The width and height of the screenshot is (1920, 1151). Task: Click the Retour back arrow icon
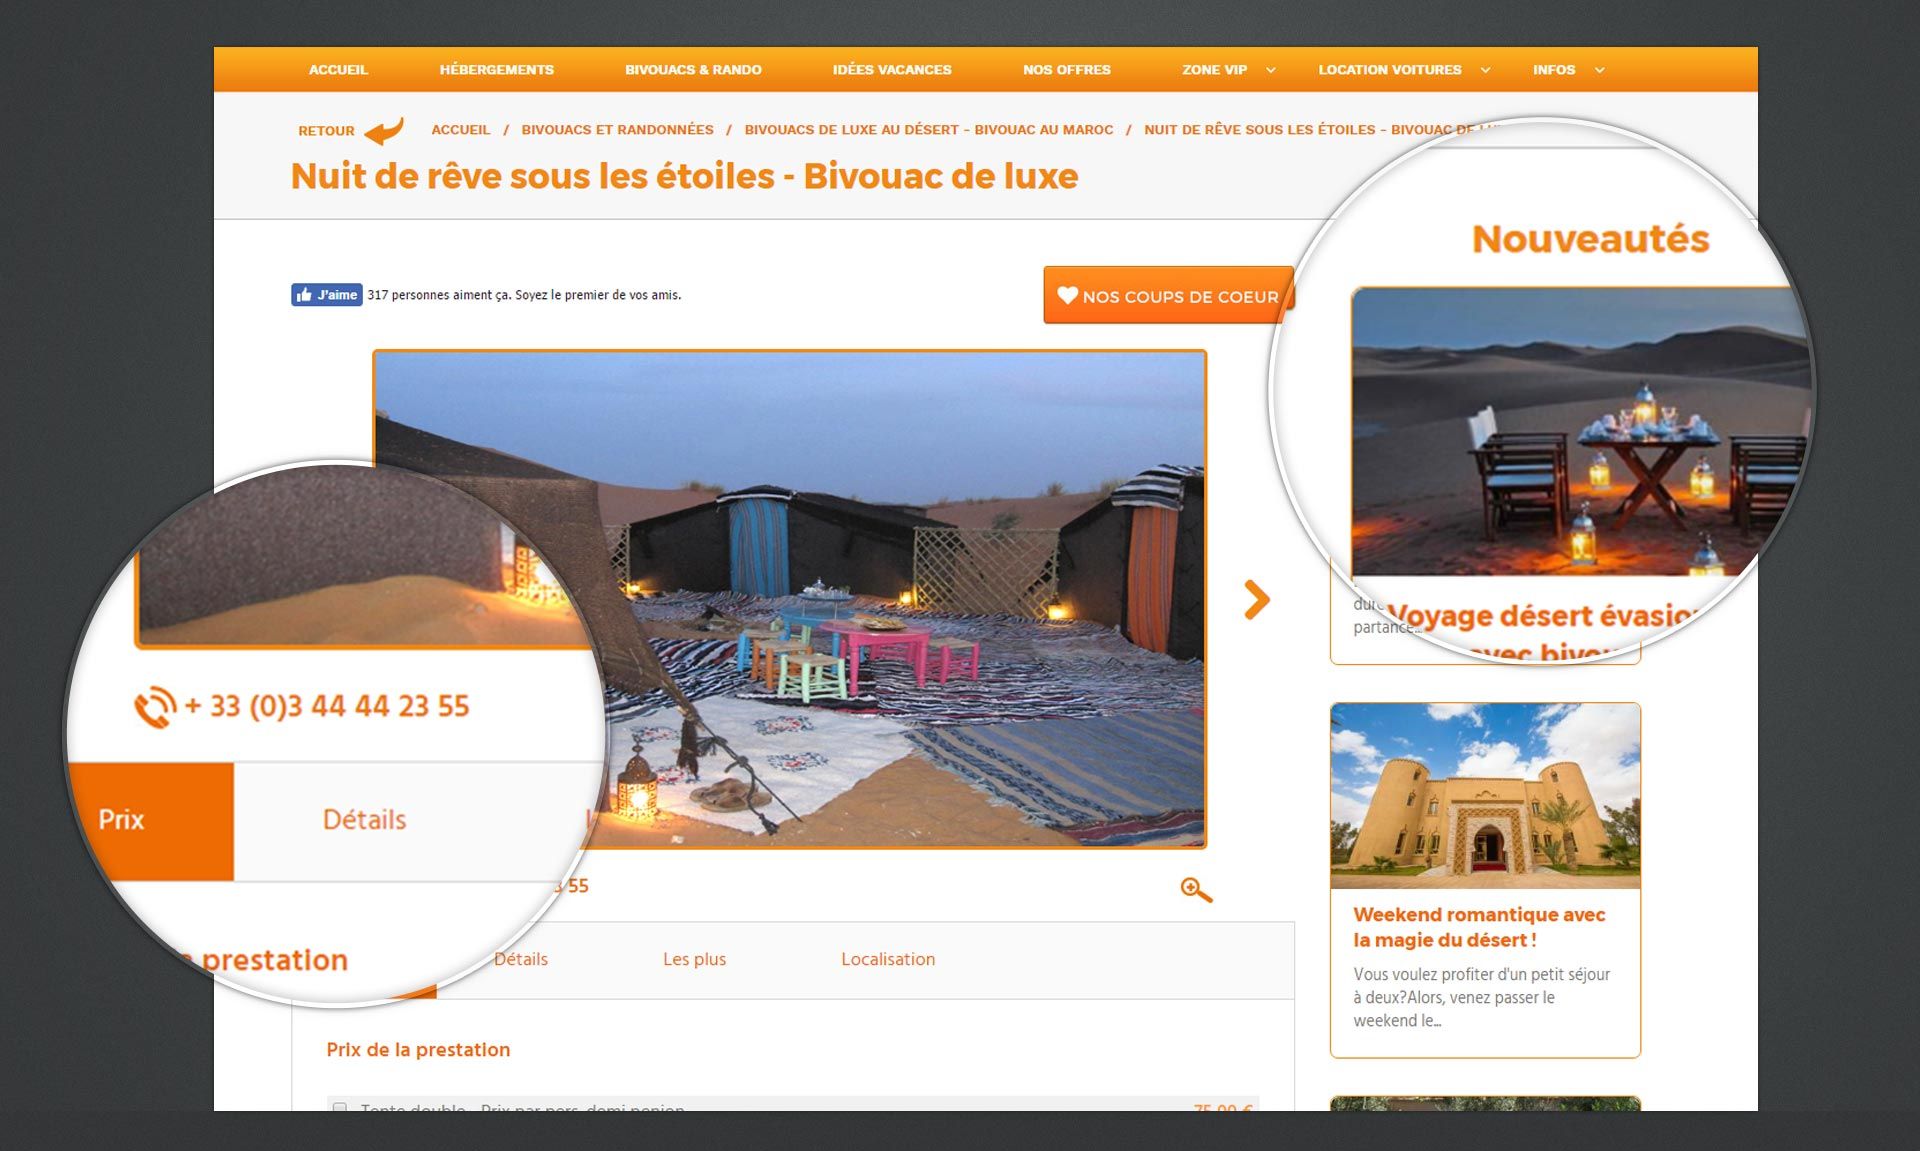pos(384,131)
